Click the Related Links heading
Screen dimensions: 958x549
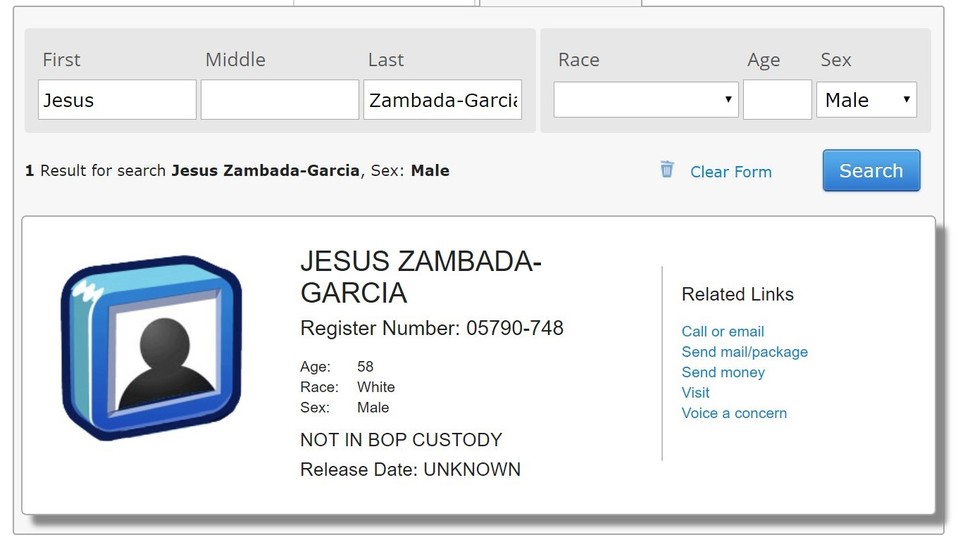737,294
